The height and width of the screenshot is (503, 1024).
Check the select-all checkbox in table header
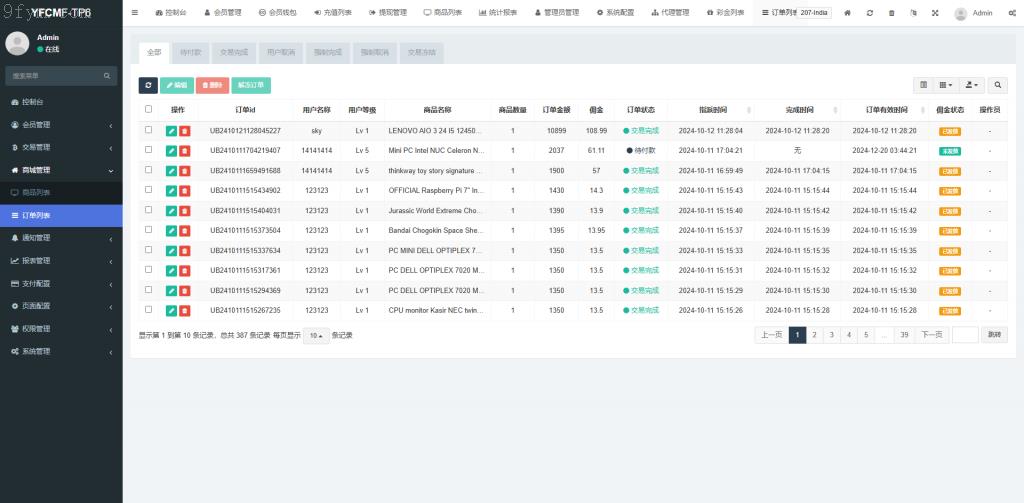coord(149,109)
